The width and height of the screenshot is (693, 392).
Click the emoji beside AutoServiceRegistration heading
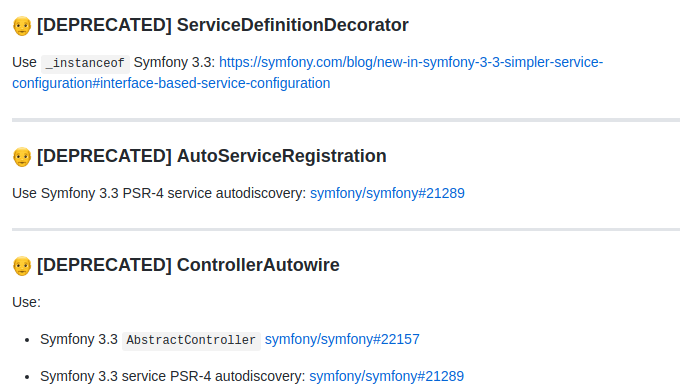22,157
